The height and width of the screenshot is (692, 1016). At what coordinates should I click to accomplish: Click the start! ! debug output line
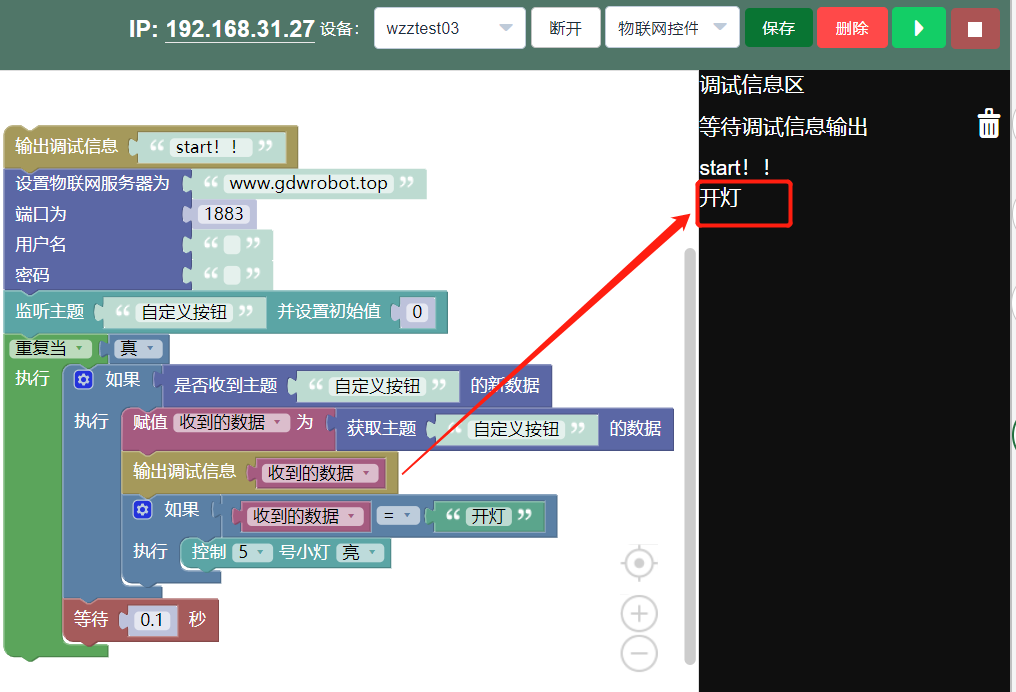click(x=735, y=168)
